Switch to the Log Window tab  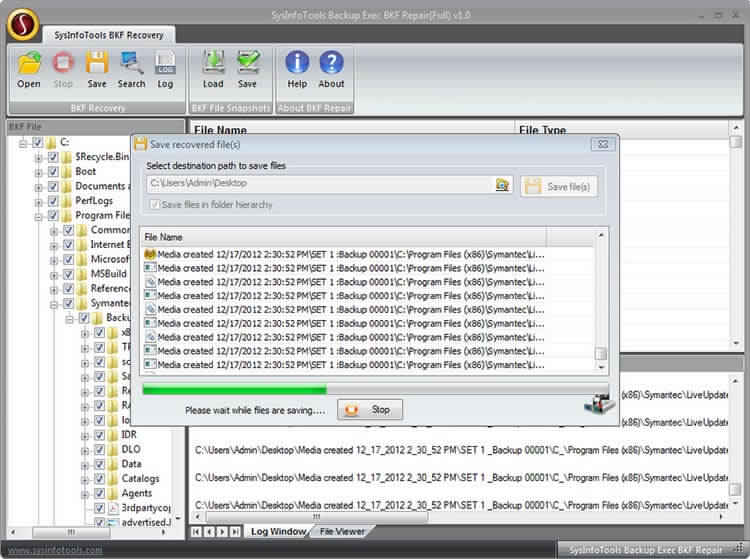278,531
